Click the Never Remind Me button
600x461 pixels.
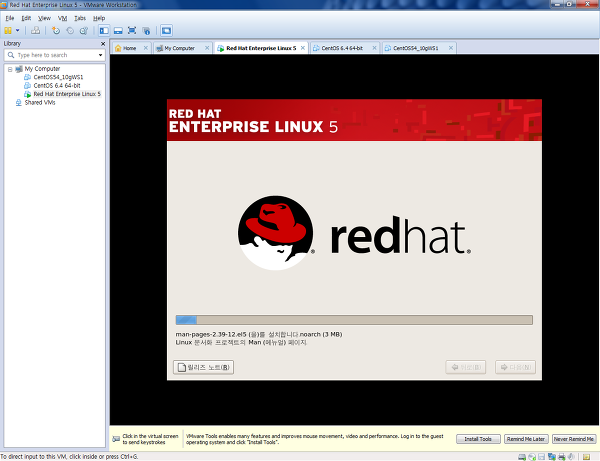point(574,439)
